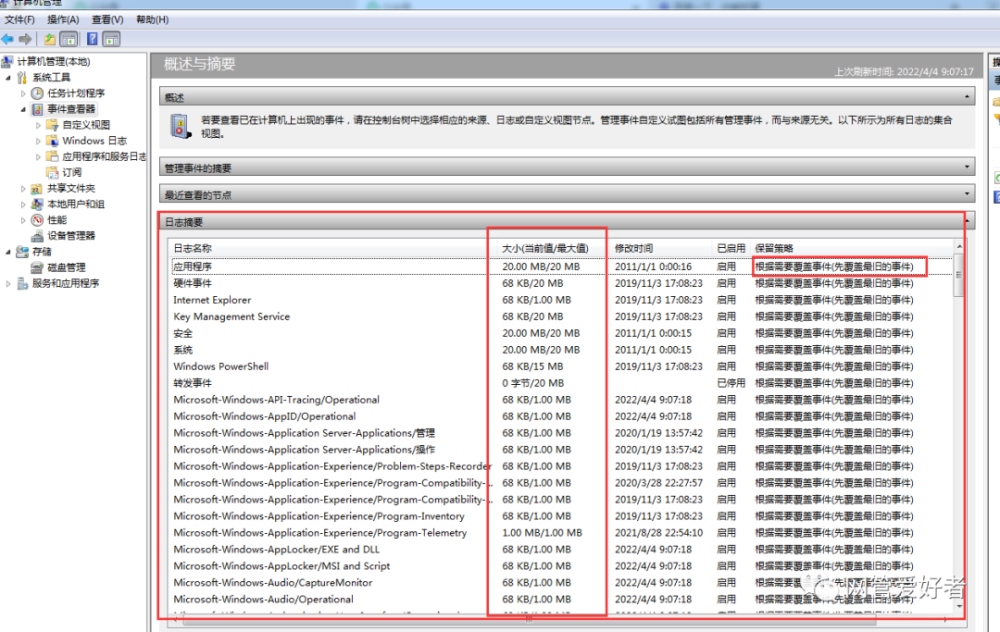Click the Windows 日志 folder icon

coord(53,140)
